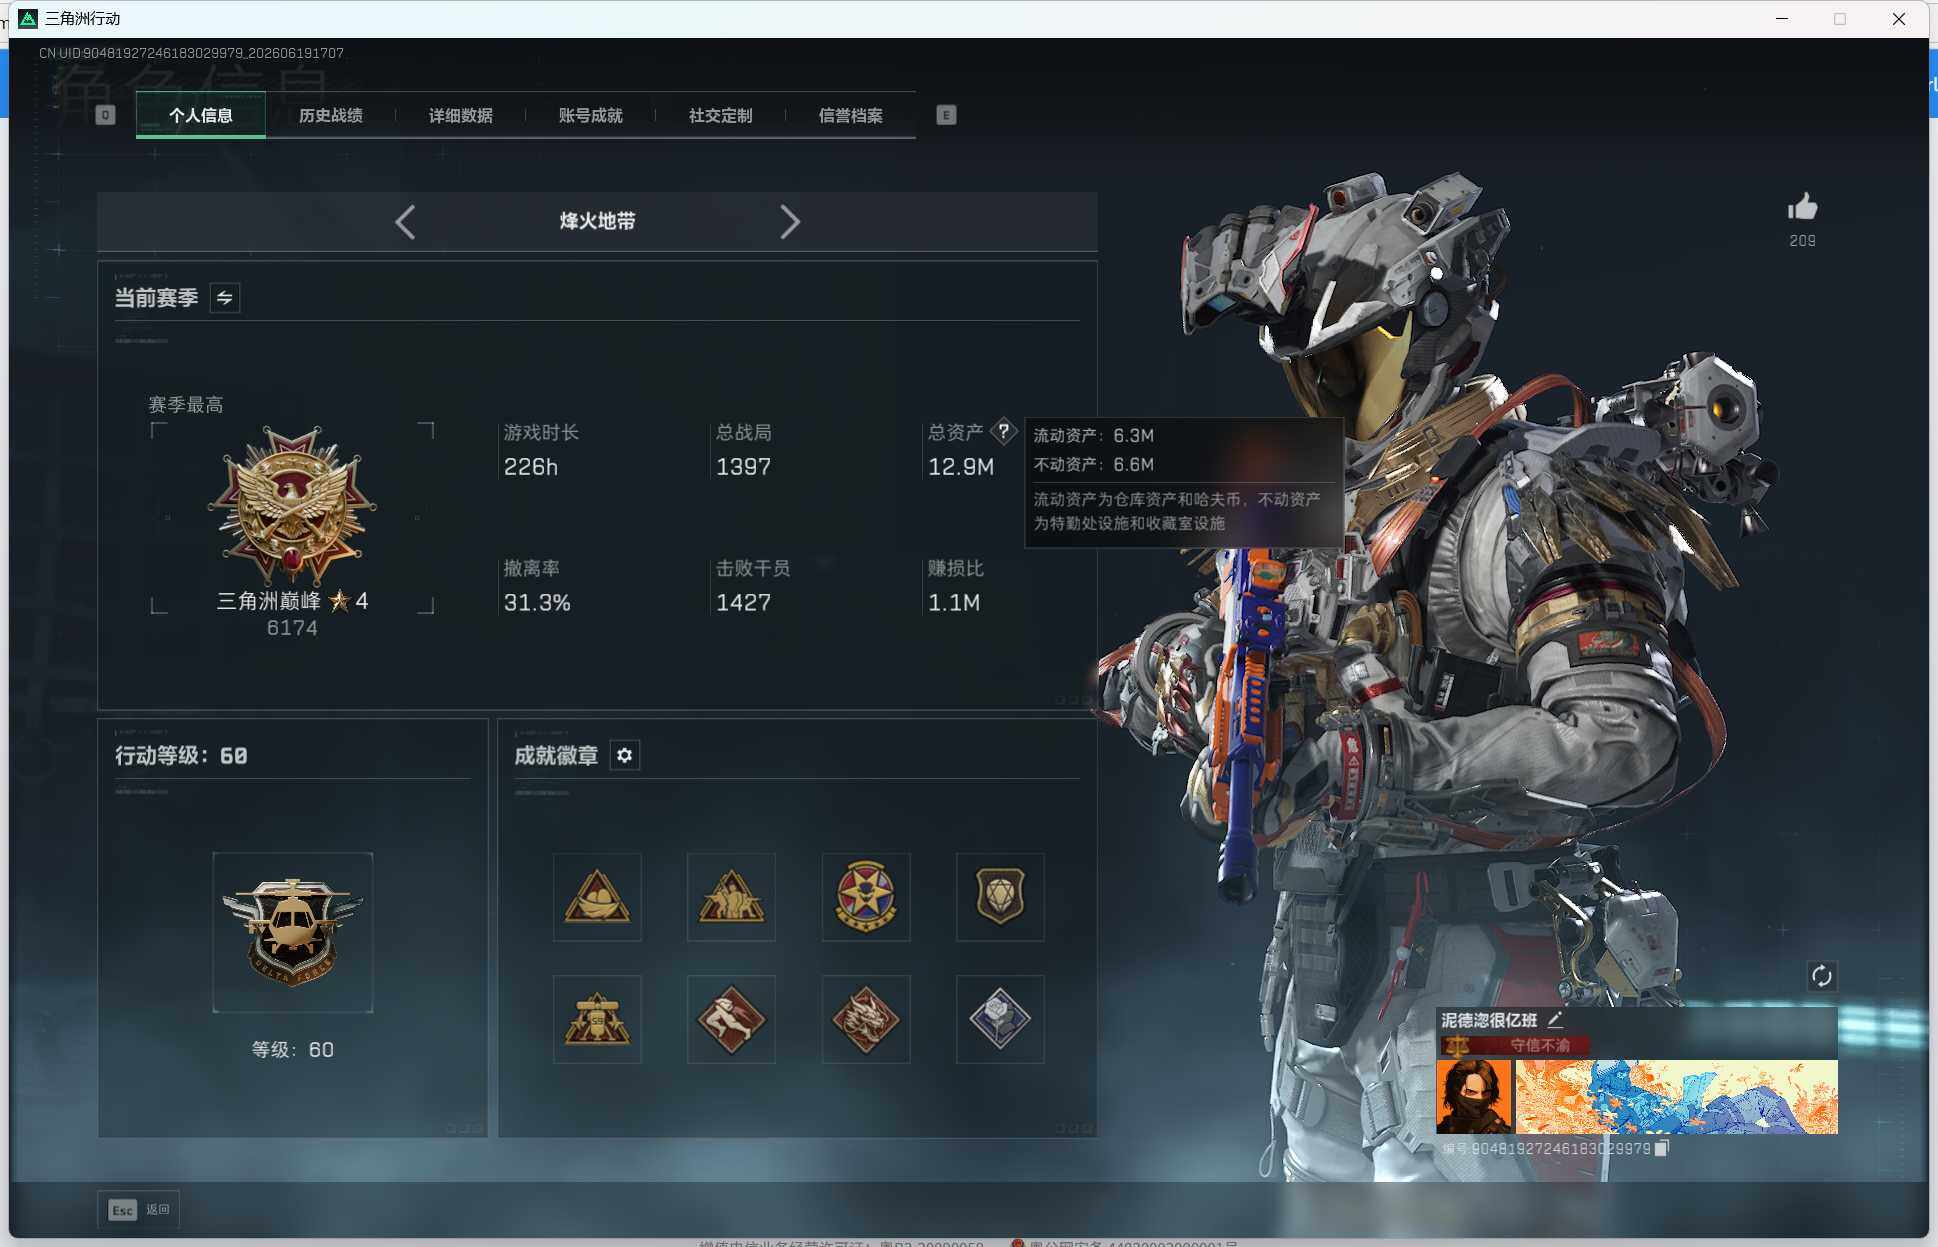
Task: Click the 游戏时长 226h value
Action: (531, 467)
